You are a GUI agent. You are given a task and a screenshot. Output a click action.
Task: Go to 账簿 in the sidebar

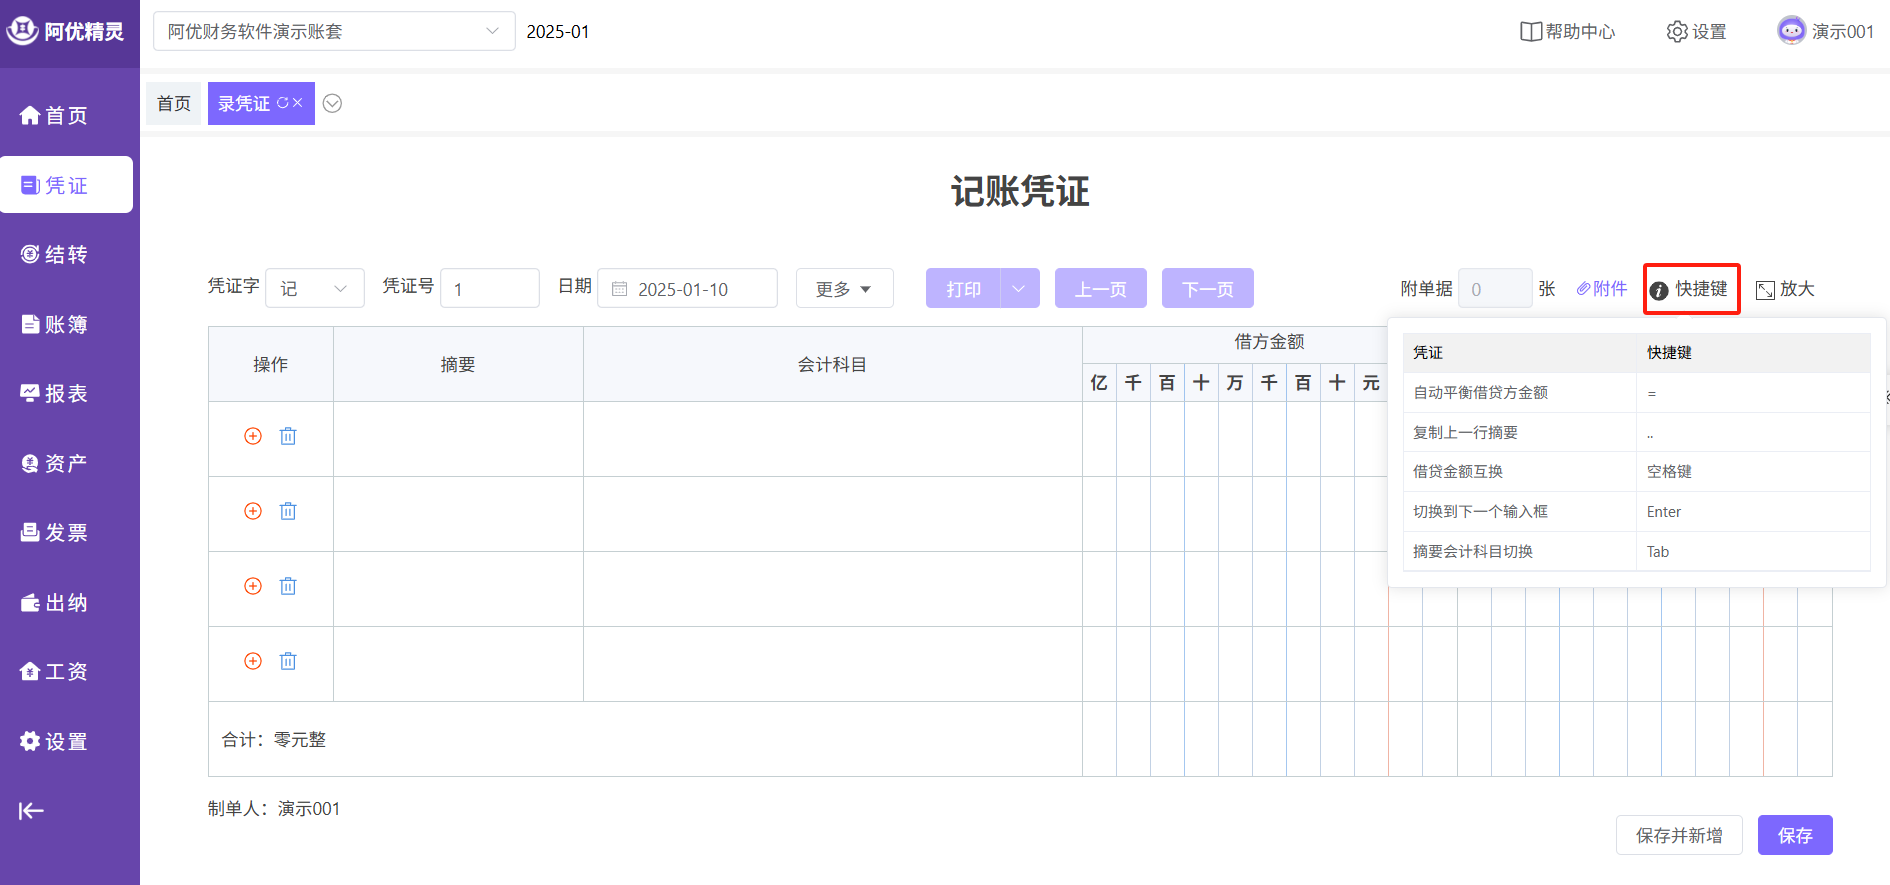tap(66, 325)
